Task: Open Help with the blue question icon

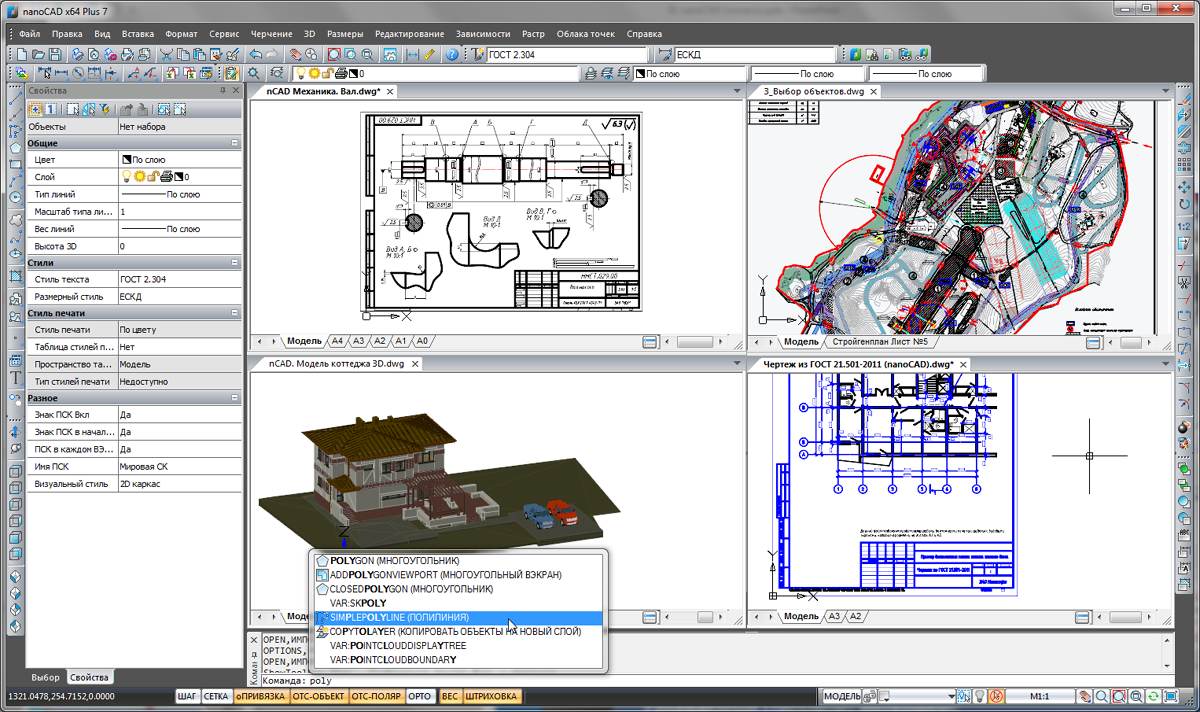Action: point(452,54)
